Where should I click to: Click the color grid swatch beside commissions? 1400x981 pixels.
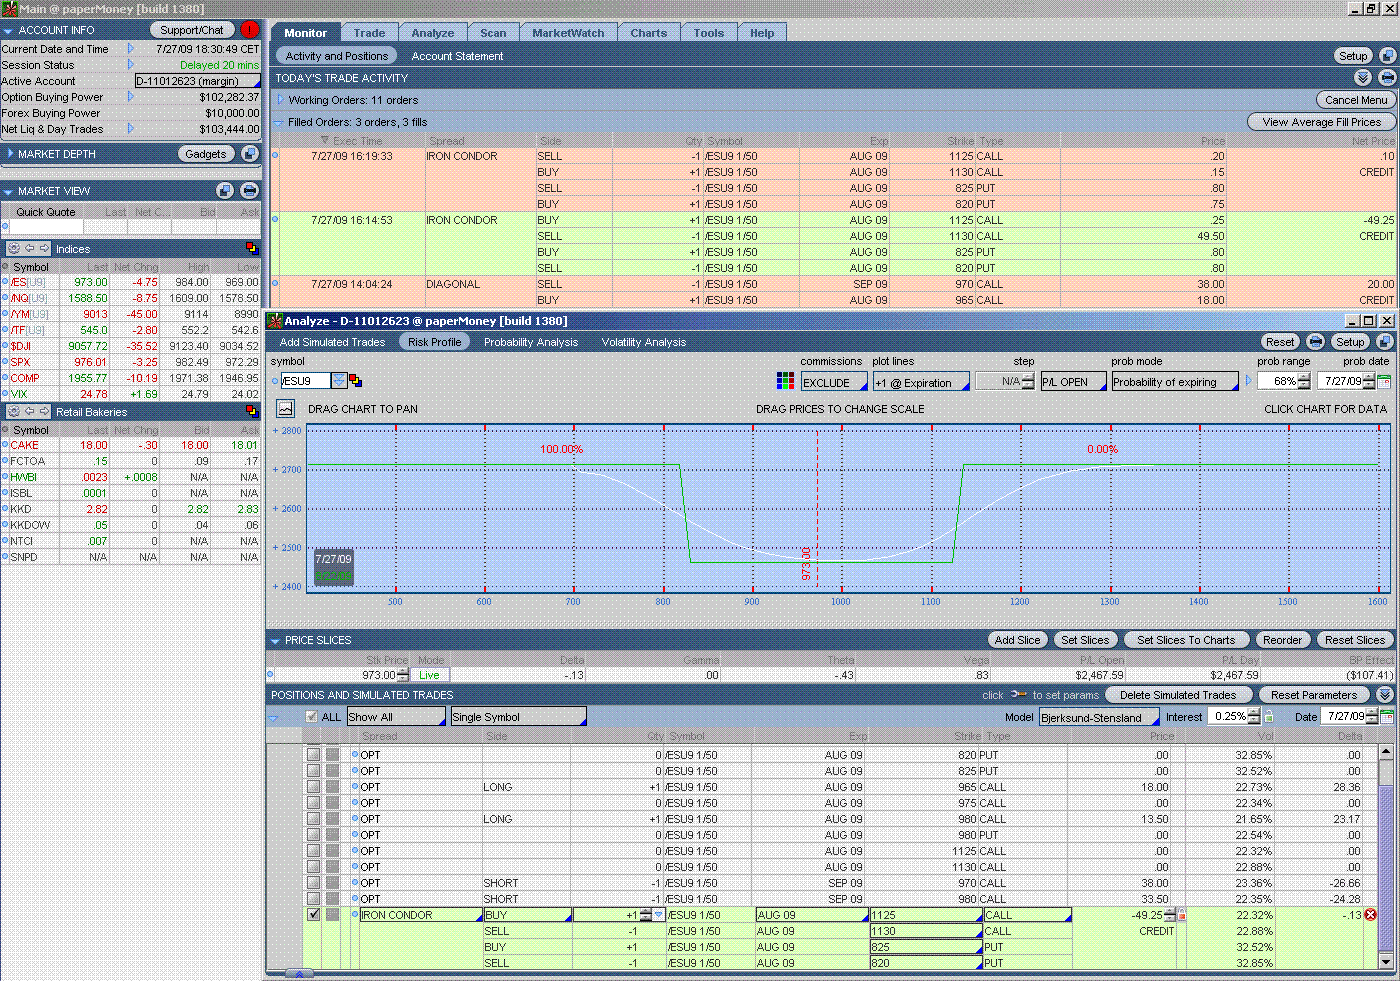(x=785, y=381)
